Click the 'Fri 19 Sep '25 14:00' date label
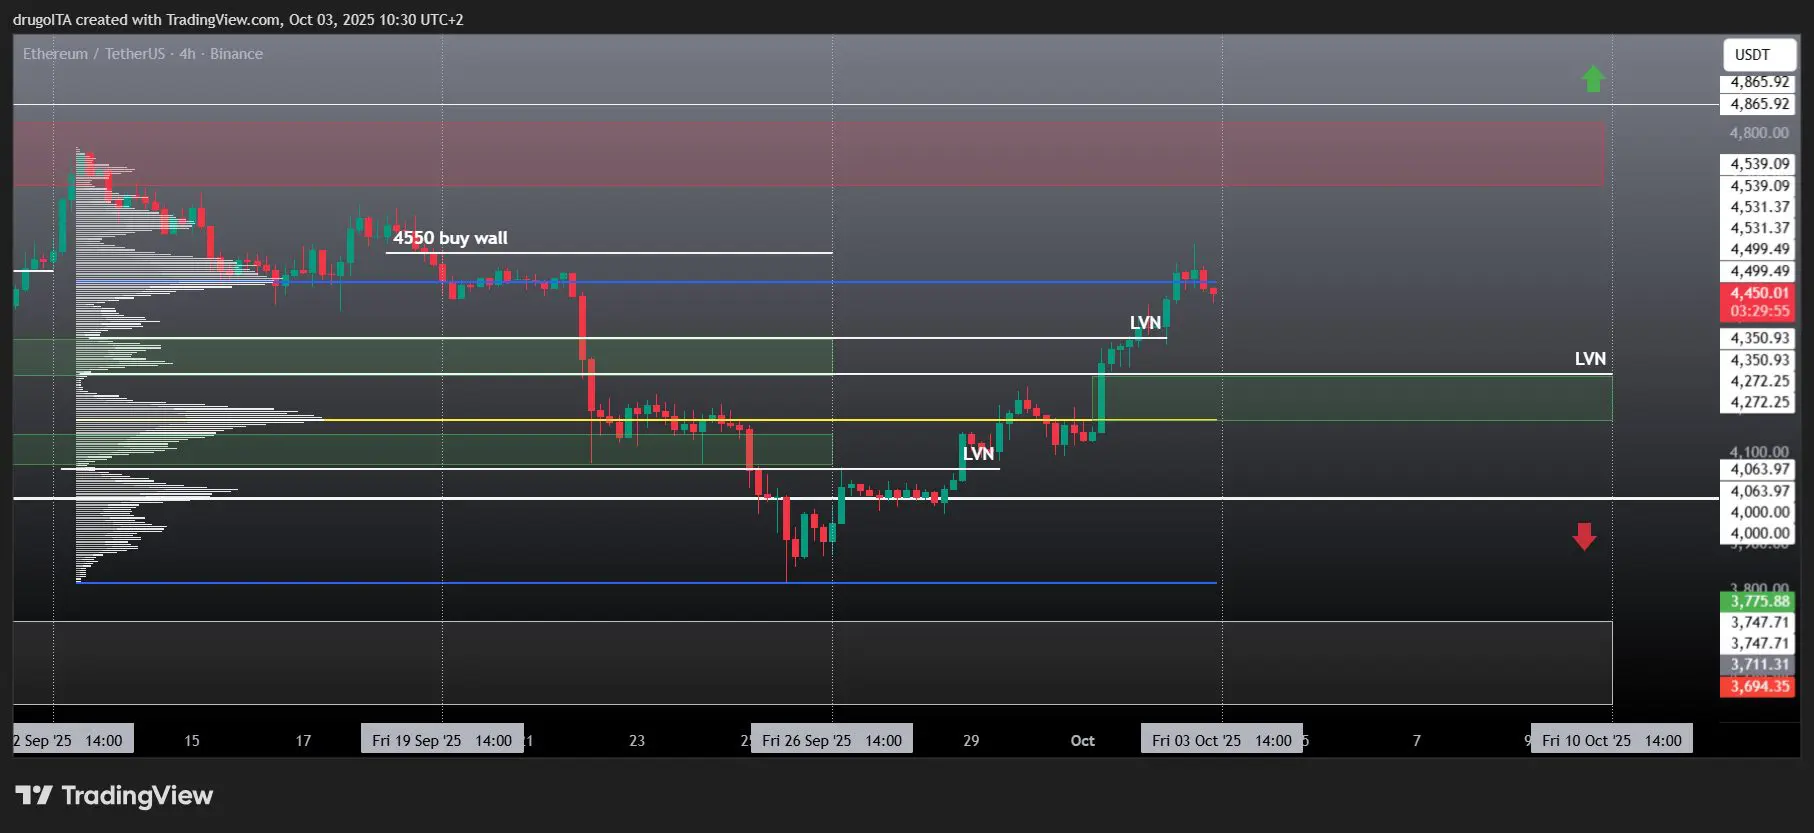Viewport: 1814px width, 833px height. [442, 740]
